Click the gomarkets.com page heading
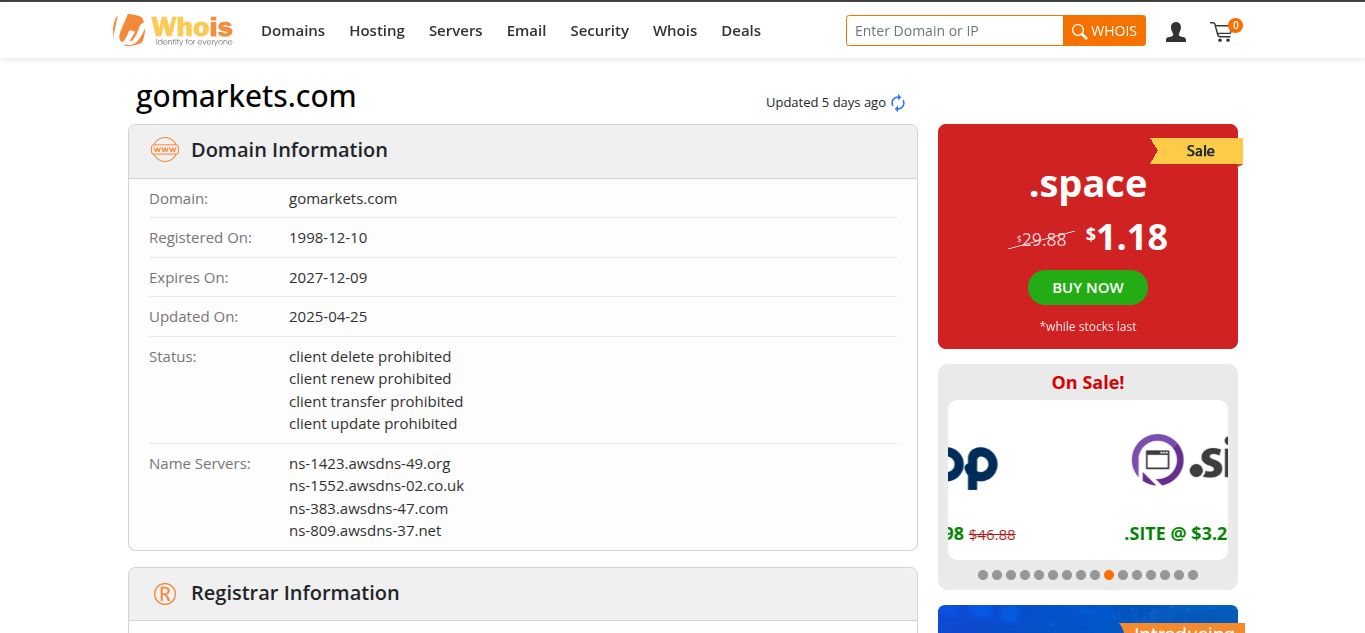 (x=246, y=97)
